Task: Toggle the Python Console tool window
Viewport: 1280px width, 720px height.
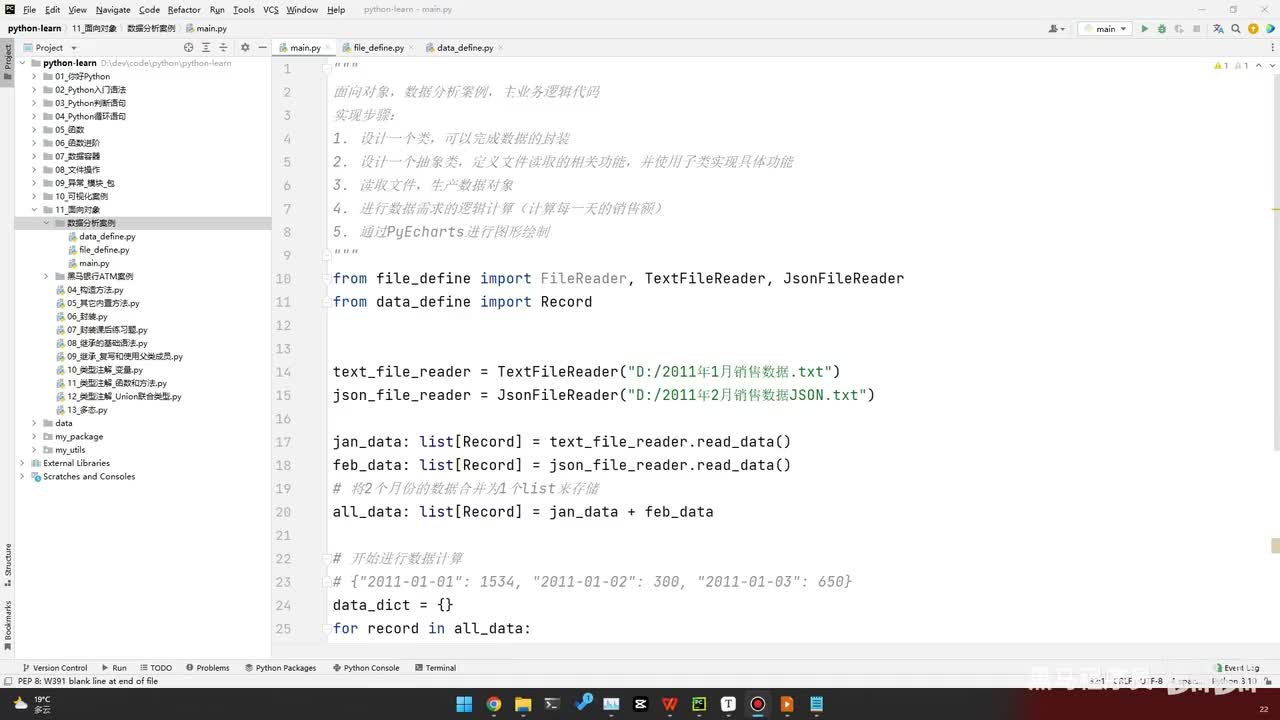Action: pos(365,668)
